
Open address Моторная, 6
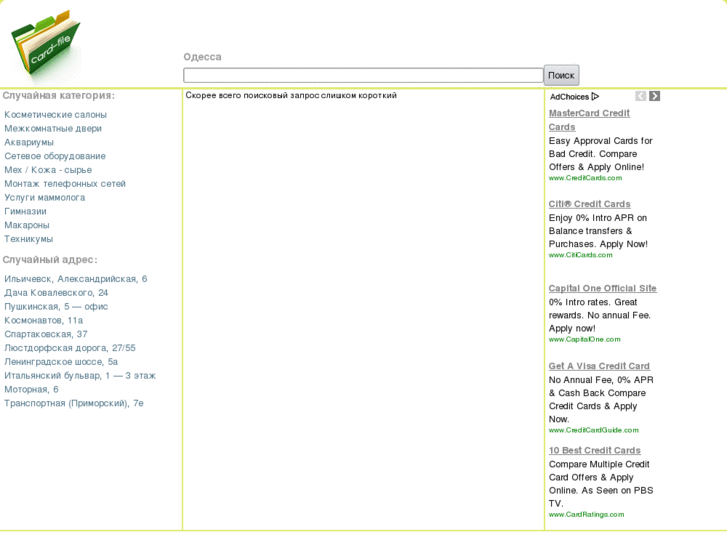31,390
